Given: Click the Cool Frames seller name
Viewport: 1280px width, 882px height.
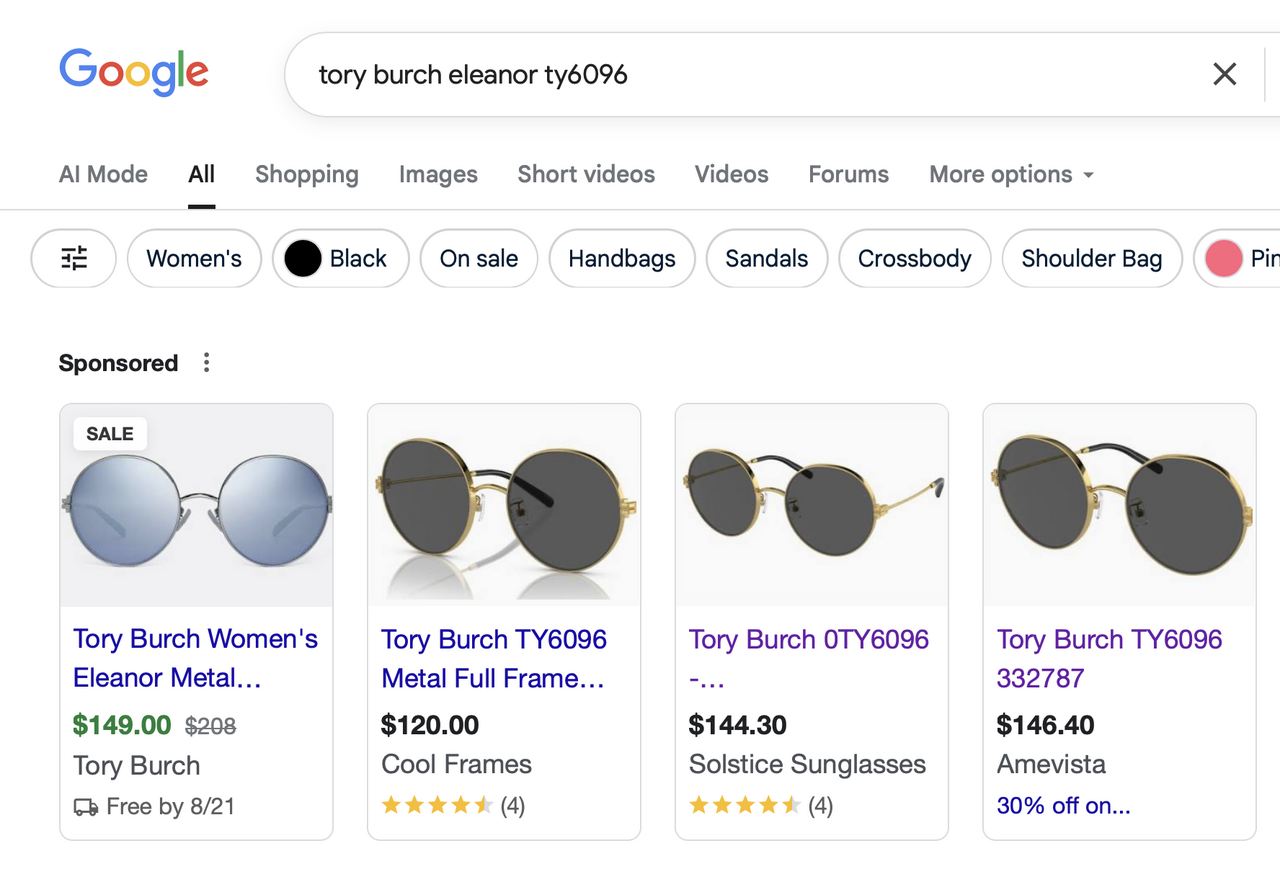Looking at the screenshot, I should [456, 765].
